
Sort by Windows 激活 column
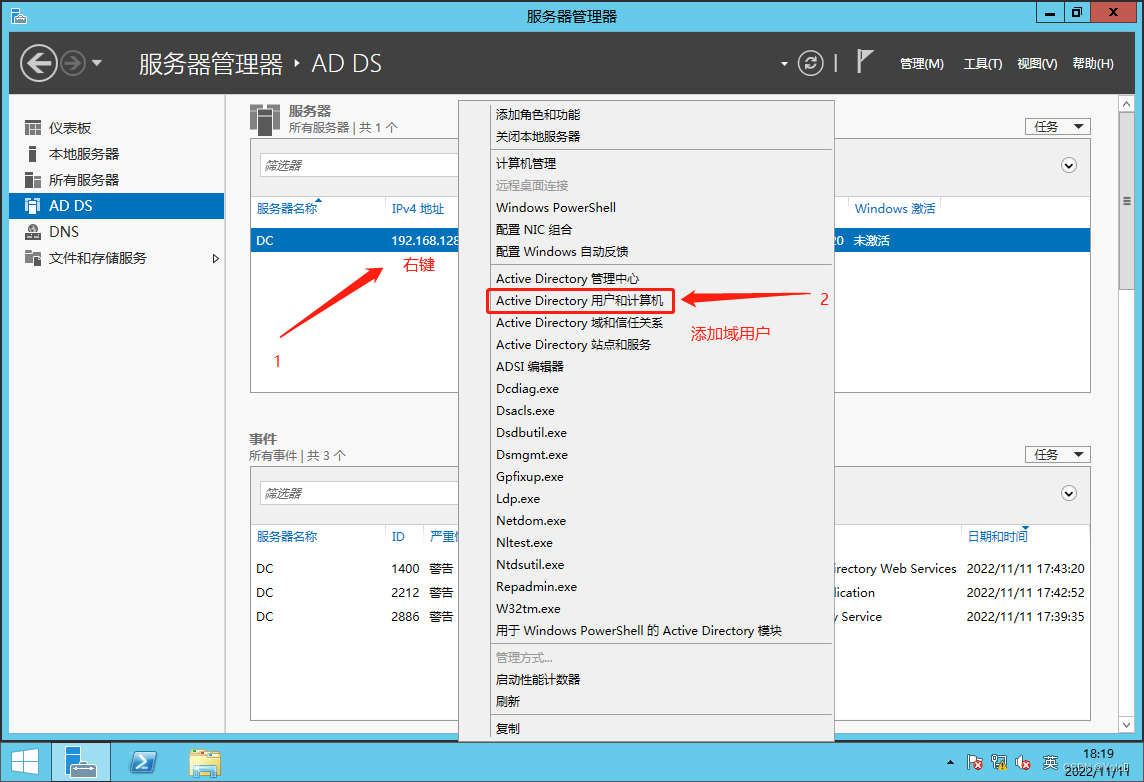(x=894, y=209)
